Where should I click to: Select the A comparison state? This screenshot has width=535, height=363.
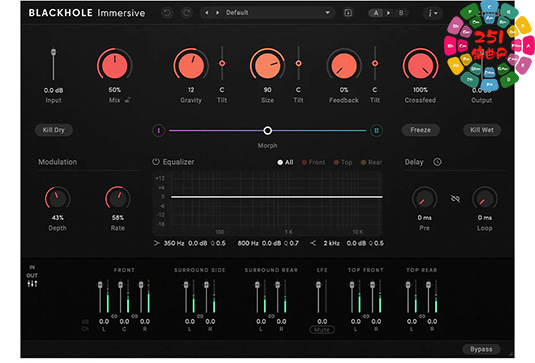coord(376,13)
